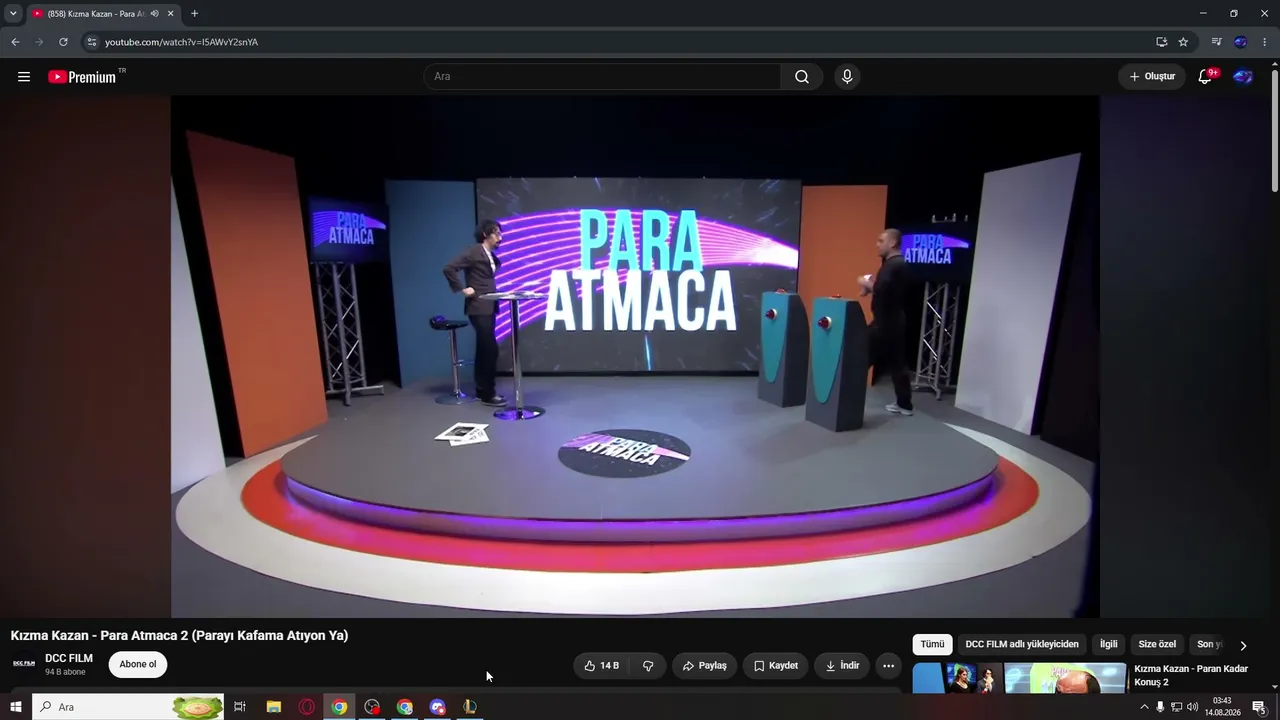Viewport: 1280px width, 720px height.
Task: Start voice search with the microphone
Action: coord(847,77)
